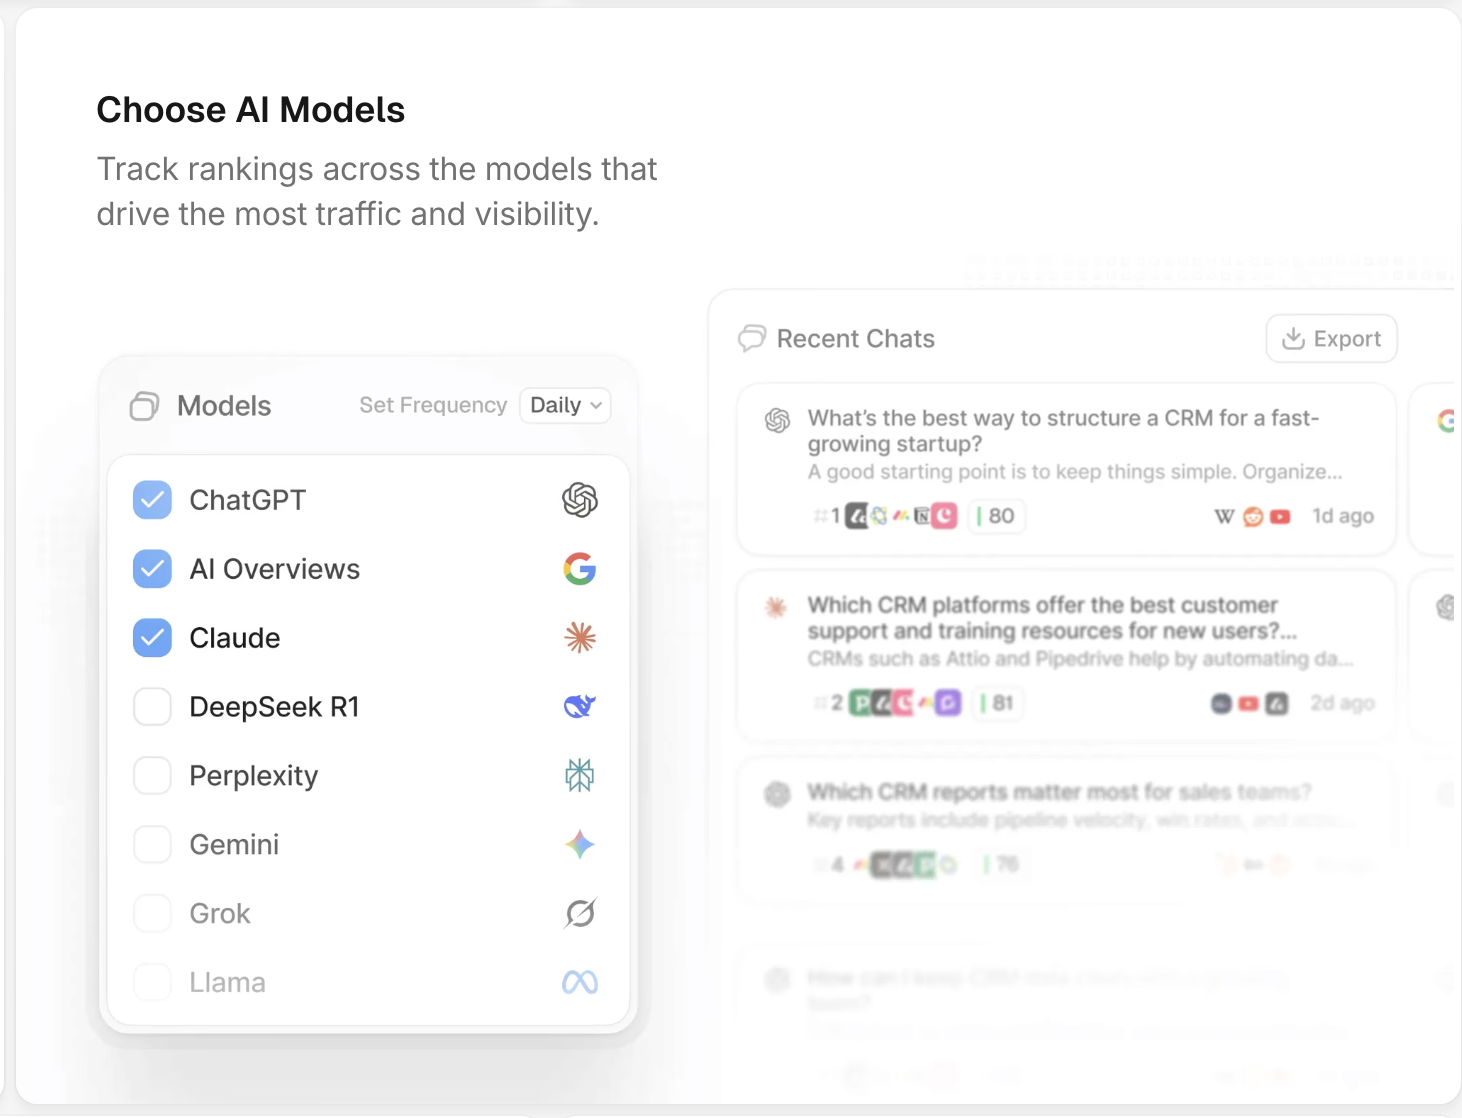Open the CRM fast-growing startup chat
Image resolution: width=1462 pixels, height=1118 pixels.
pyautogui.click(x=1066, y=469)
